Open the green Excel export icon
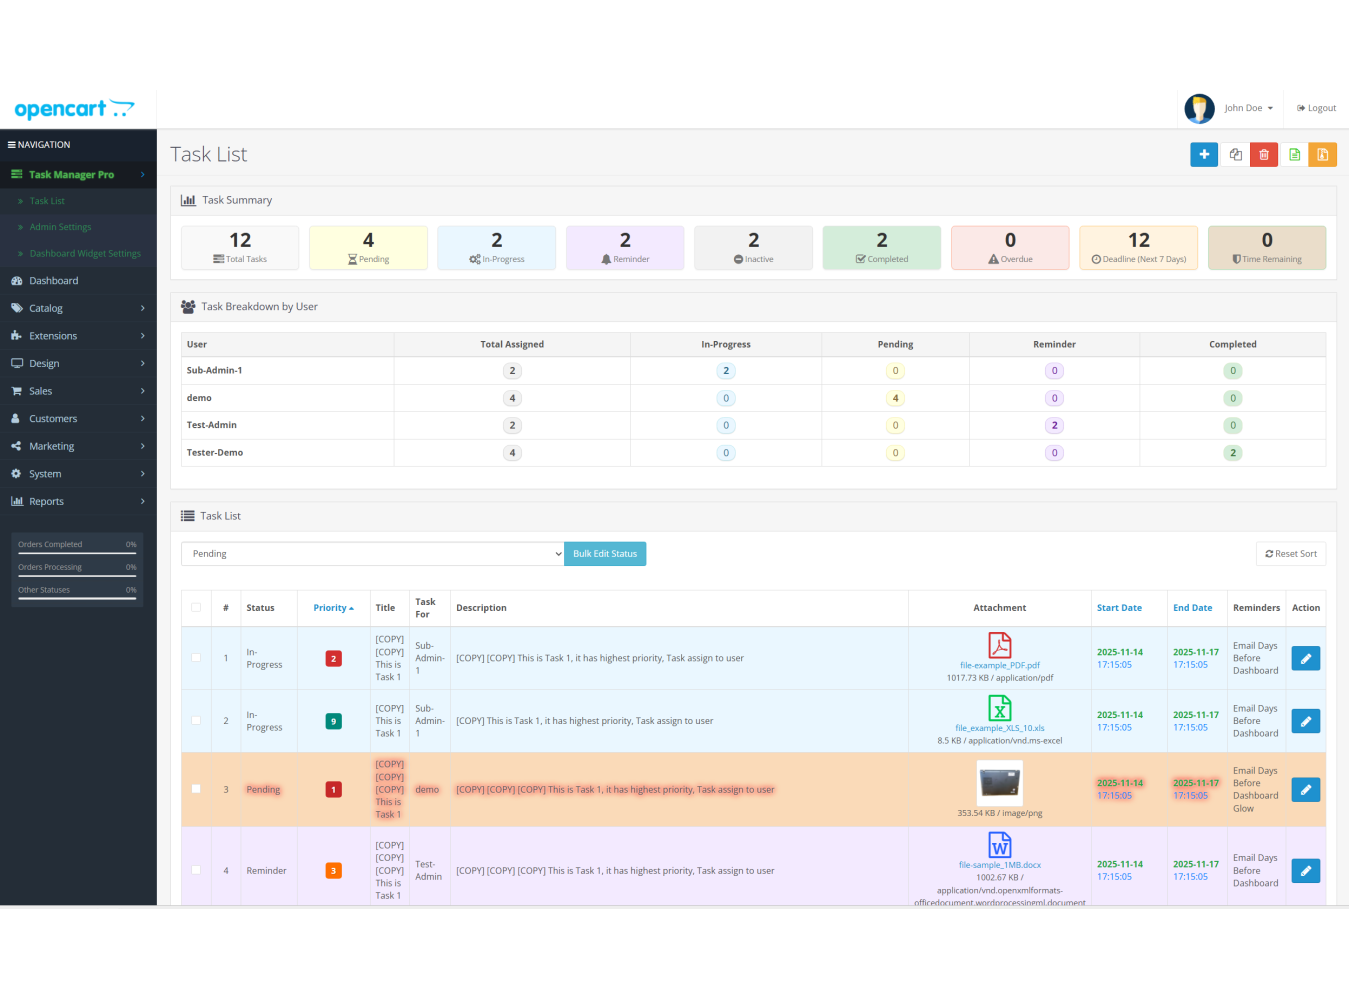Screen dimensions: 1350x1000 pos(1294,155)
